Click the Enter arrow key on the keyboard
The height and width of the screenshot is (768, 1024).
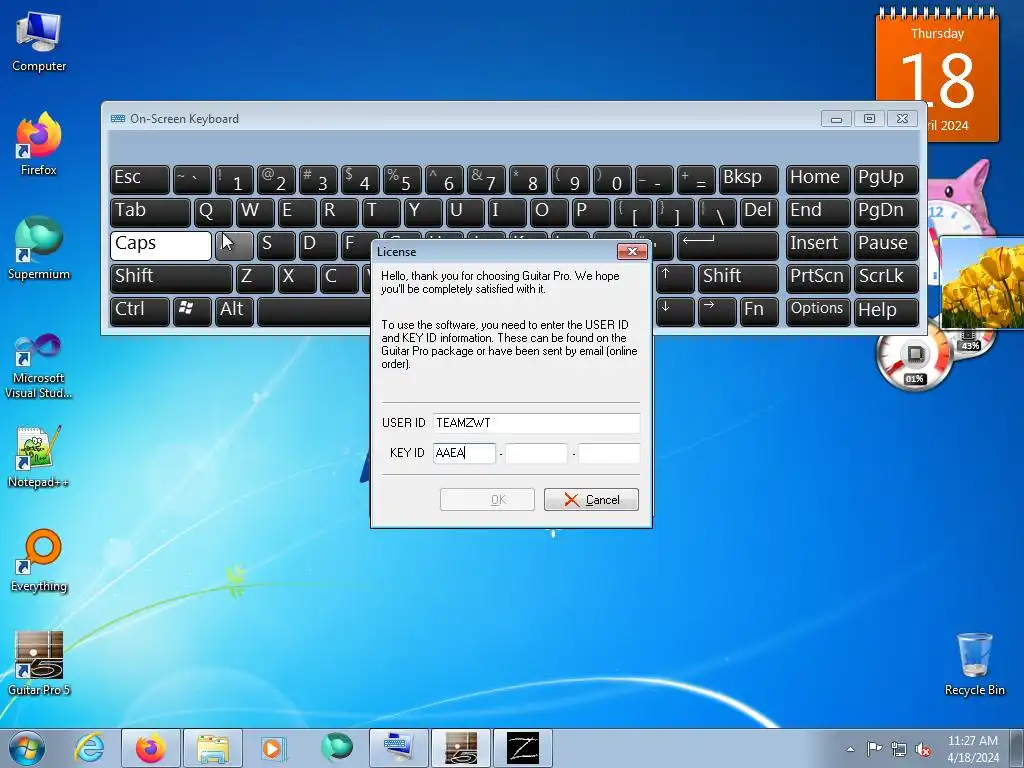tap(728, 245)
